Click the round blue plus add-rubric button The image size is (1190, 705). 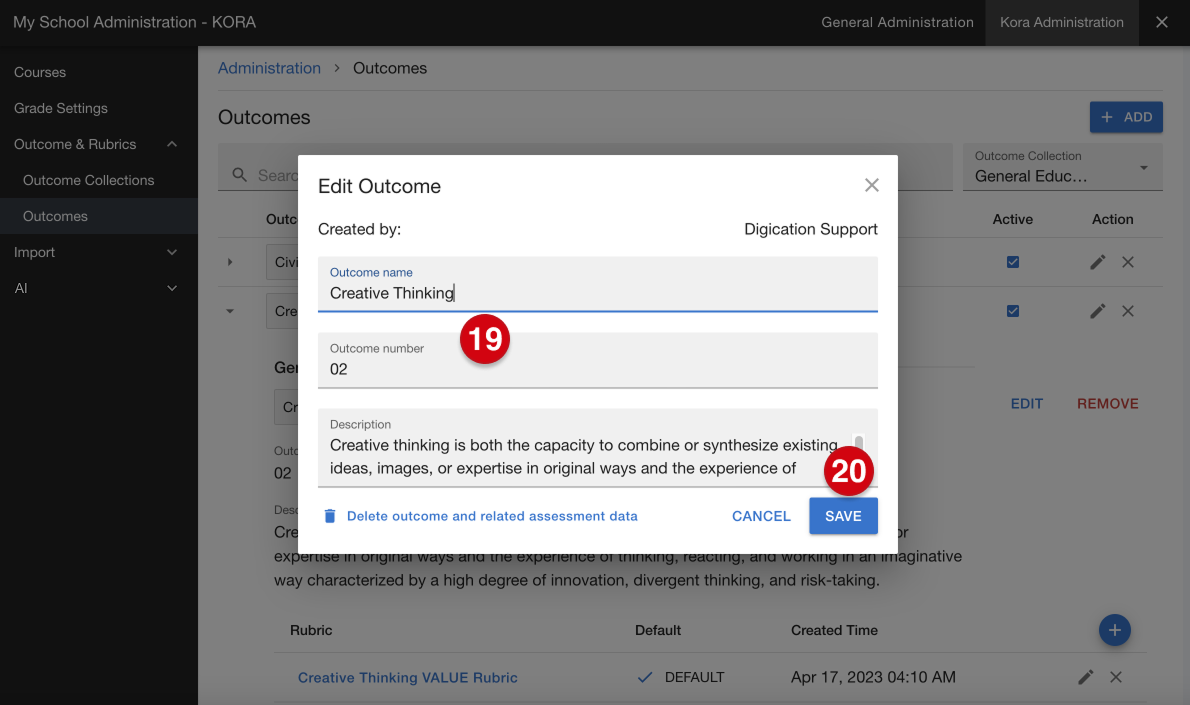(1114, 630)
